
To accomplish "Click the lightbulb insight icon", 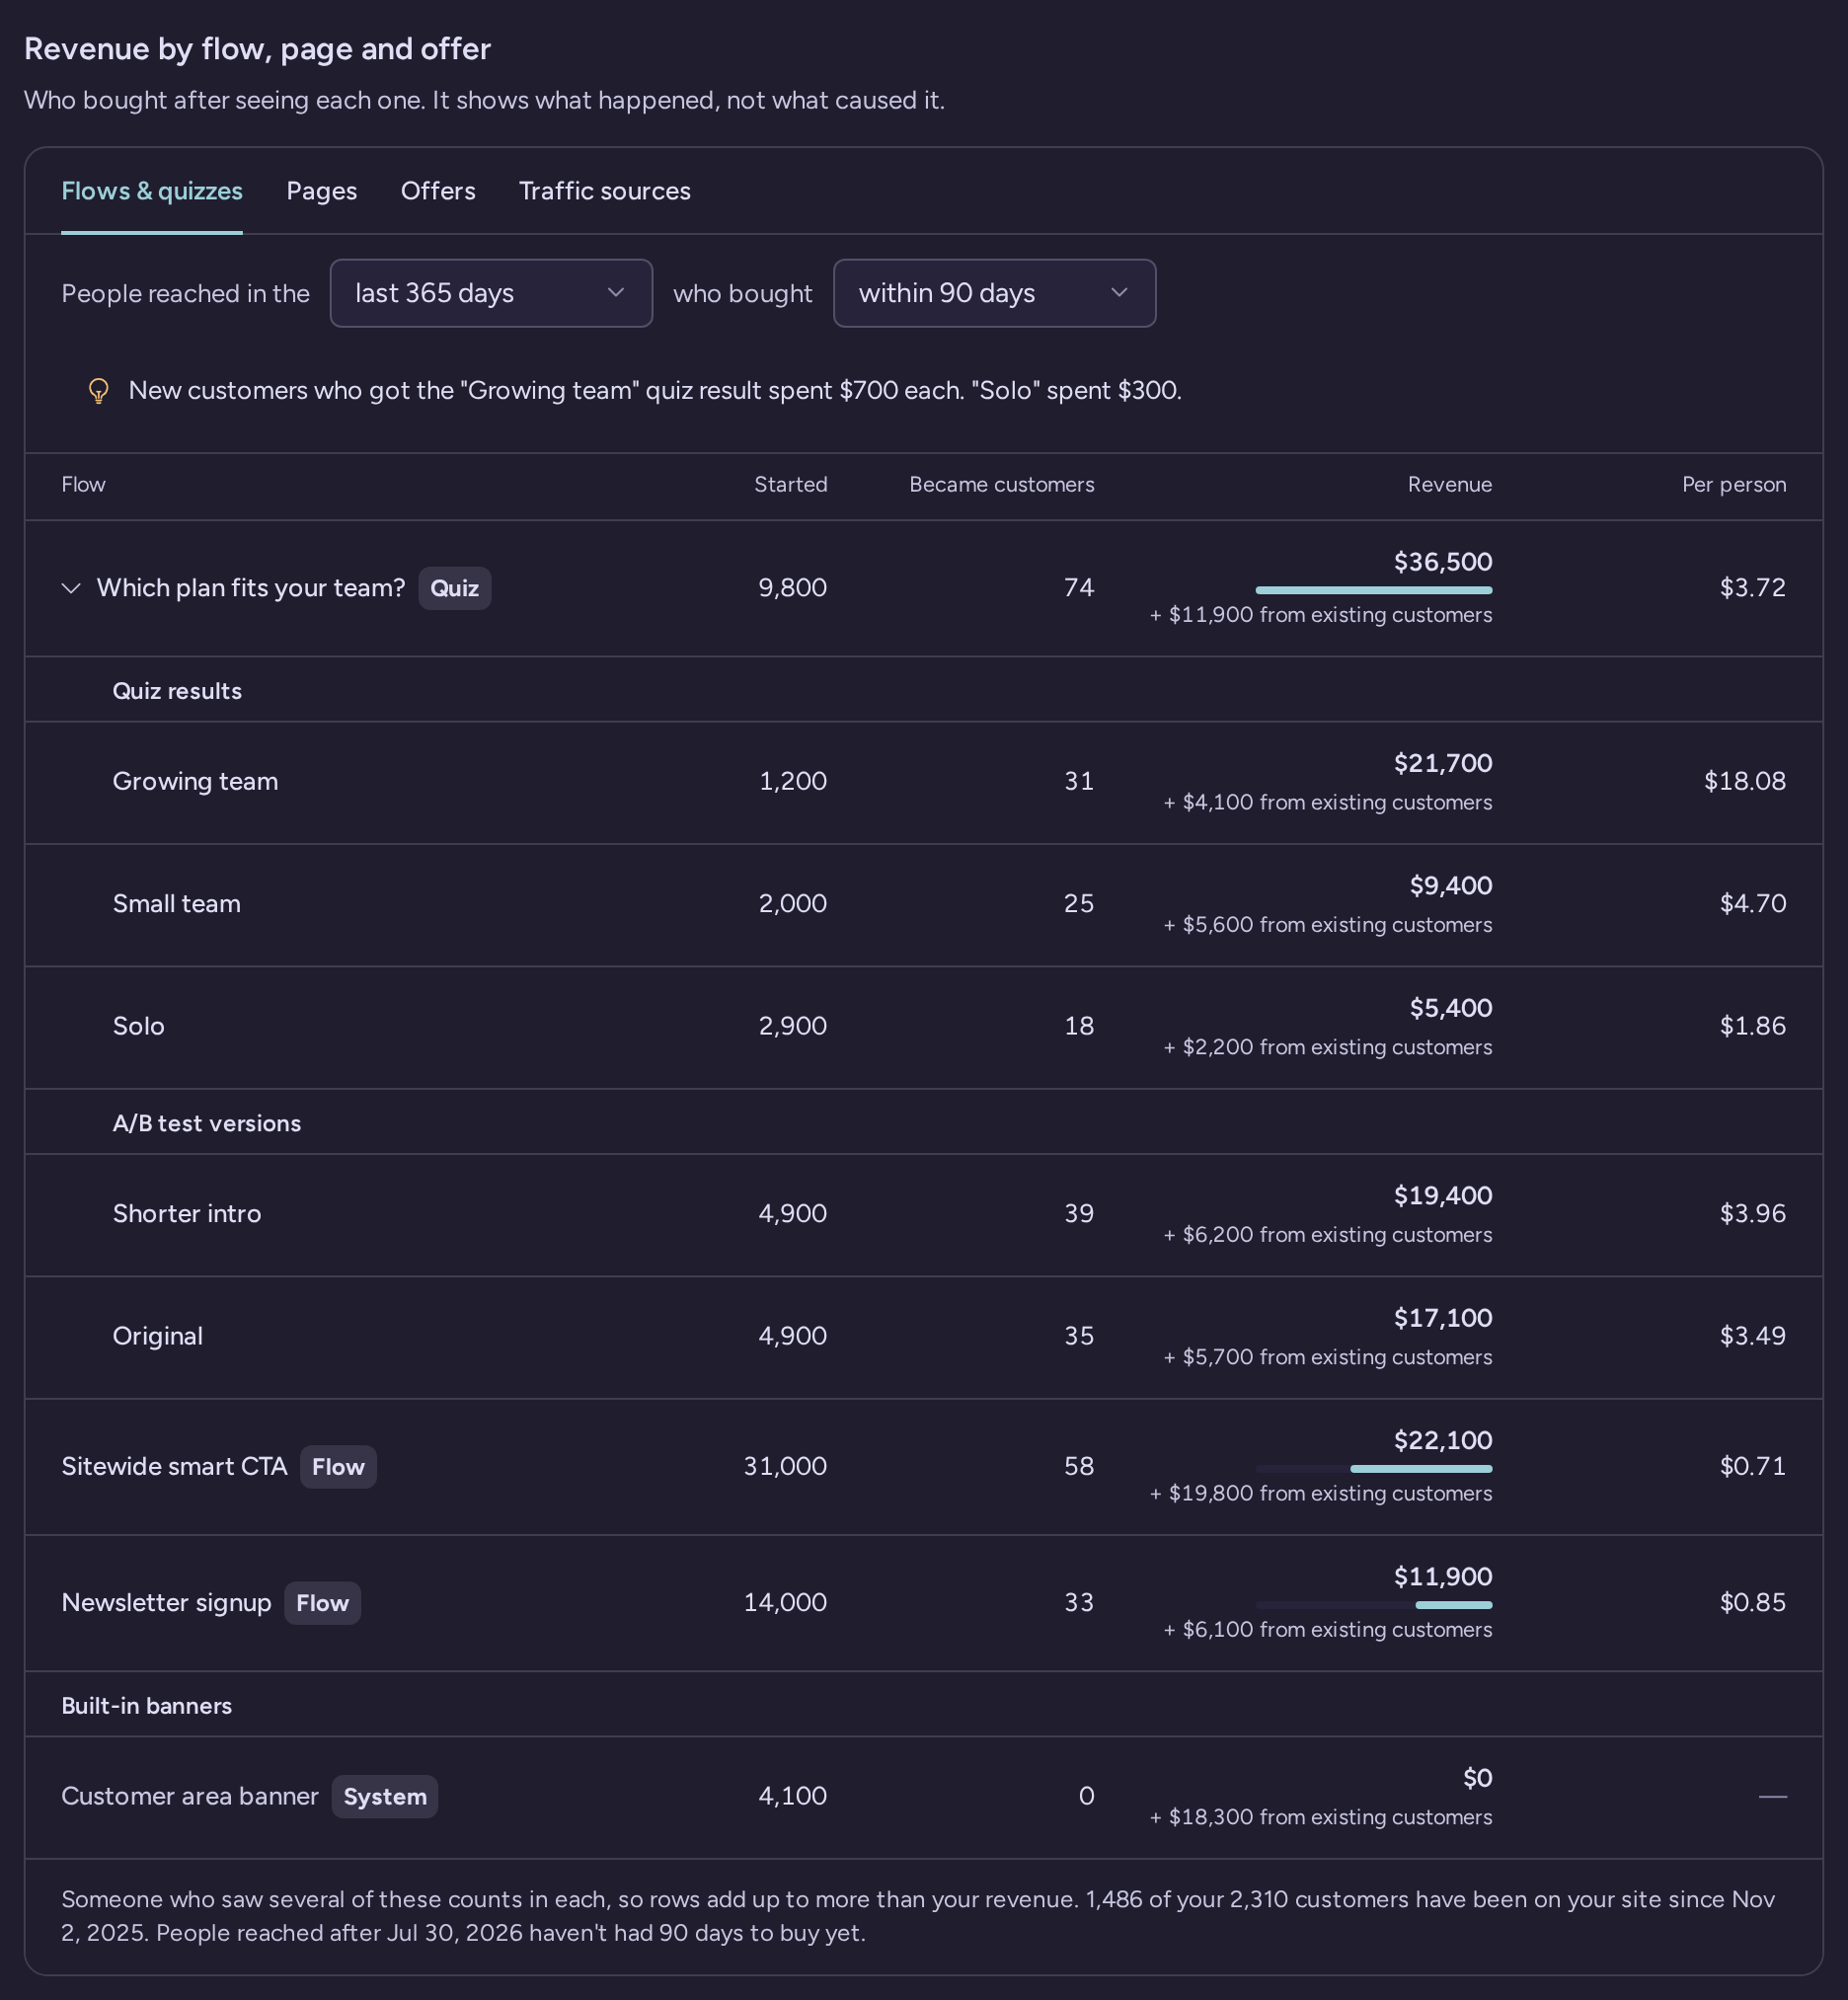I will pyautogui.click(x=98, y=390).
